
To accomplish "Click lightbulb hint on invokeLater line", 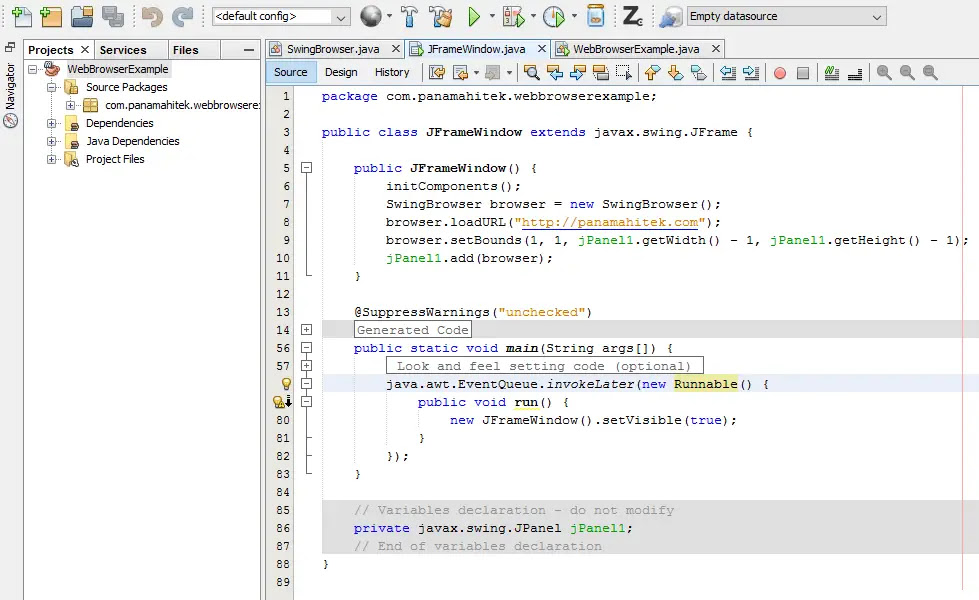I will (286, 383).
